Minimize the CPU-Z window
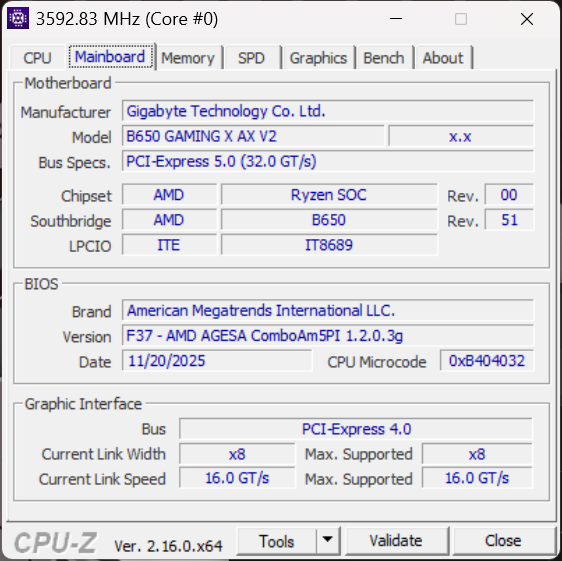 396,19
